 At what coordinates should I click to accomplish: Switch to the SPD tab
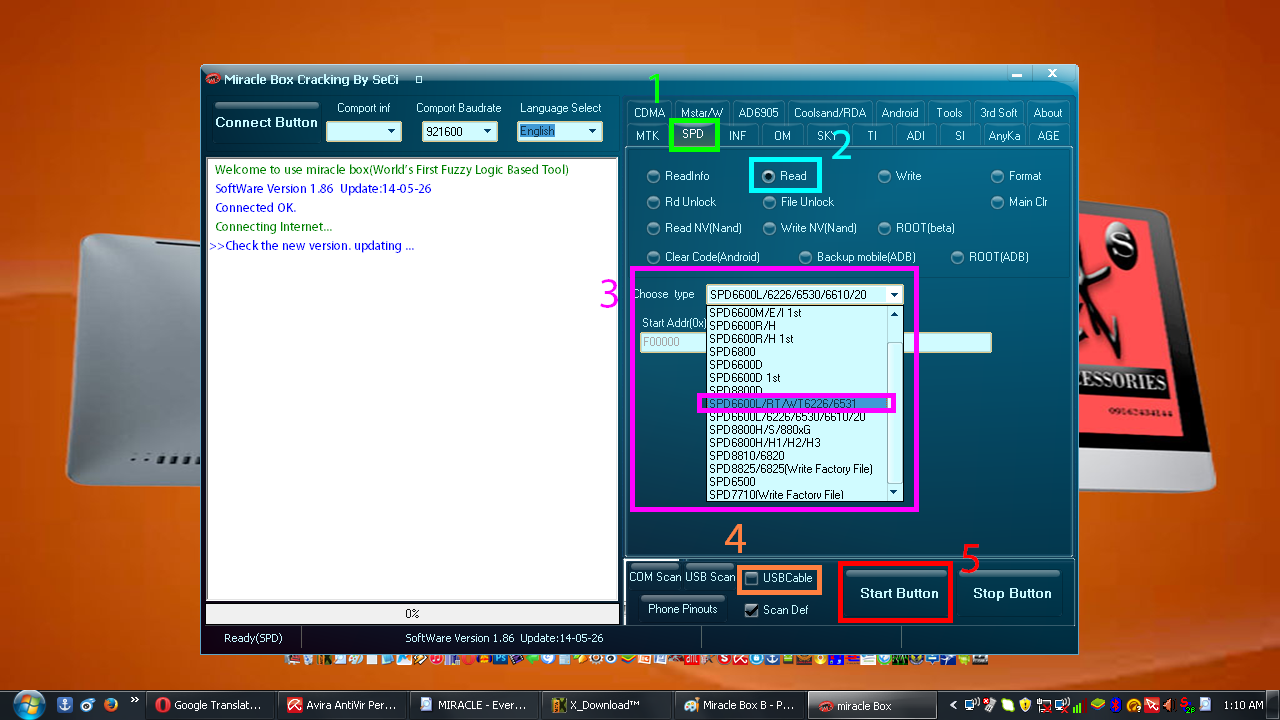tap(692, 134)
